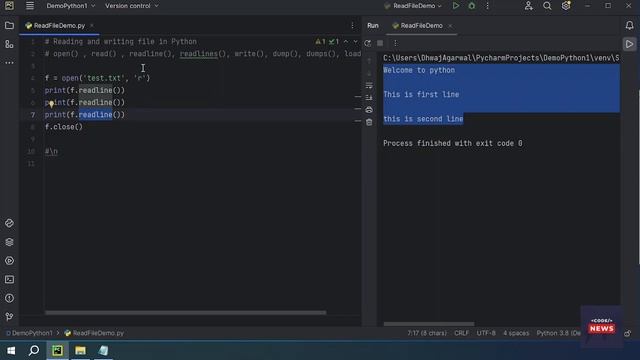Open indent setting 4 spaces selector
This screenshot has height=360, width=640.
[516, 333]
